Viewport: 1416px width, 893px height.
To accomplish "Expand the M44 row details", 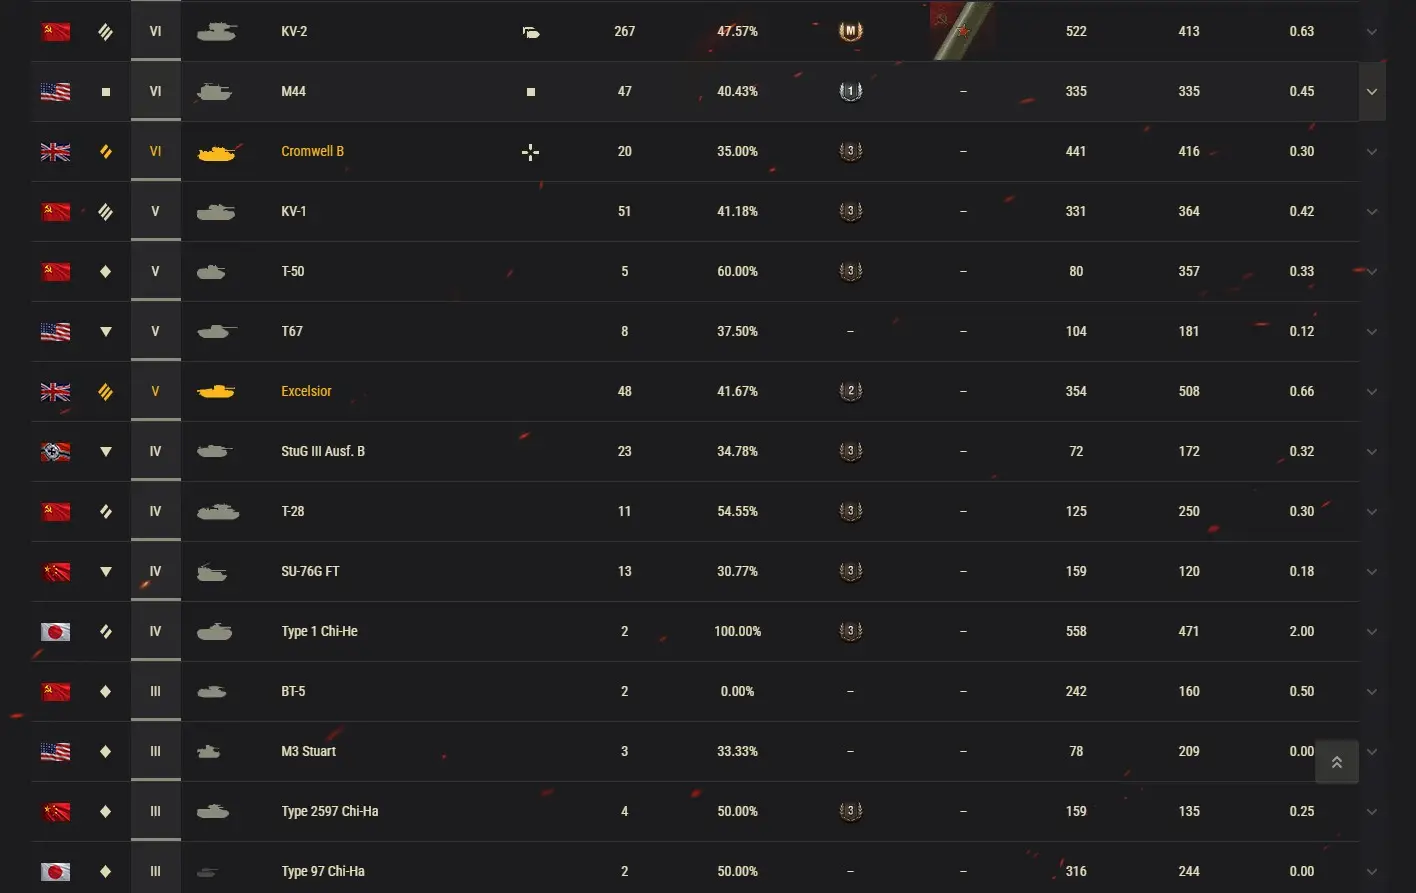I will tap(1372, 91).
